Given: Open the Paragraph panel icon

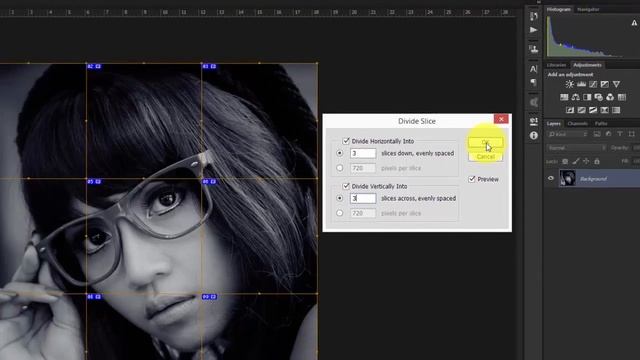Looking at the screenshot, I should [x=533, y=83].
